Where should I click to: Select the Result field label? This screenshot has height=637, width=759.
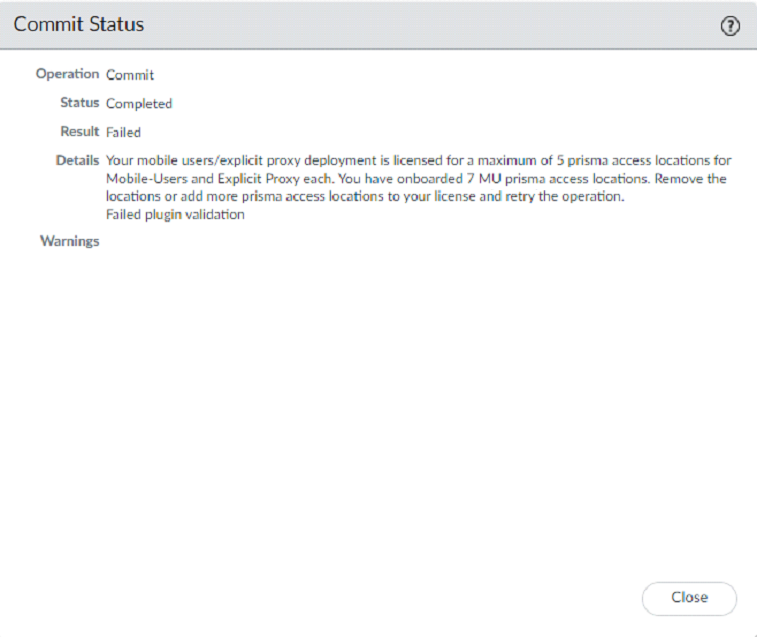80,131
